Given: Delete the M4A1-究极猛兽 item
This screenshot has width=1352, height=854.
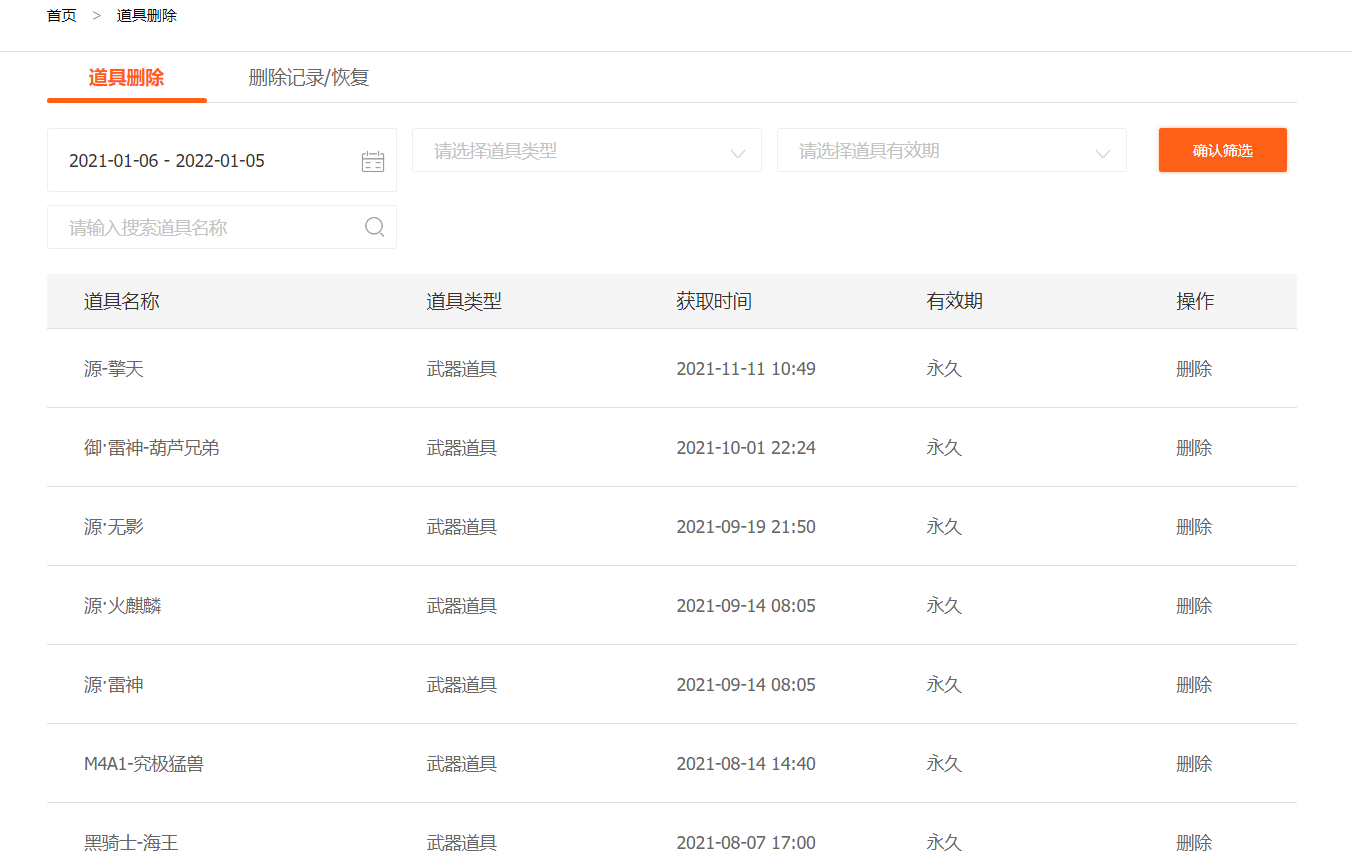Looking at the screenshot, I should (x=1194, y=764).
